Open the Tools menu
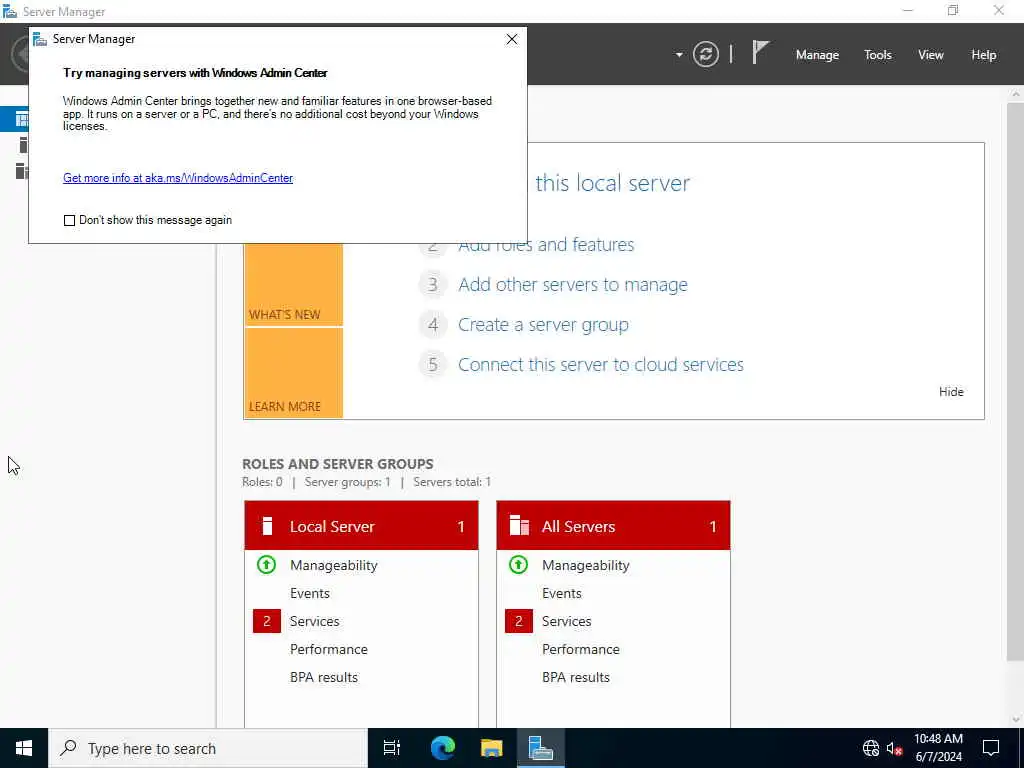Viewport: 1024px width, 768px height. (x=877, y=55)
